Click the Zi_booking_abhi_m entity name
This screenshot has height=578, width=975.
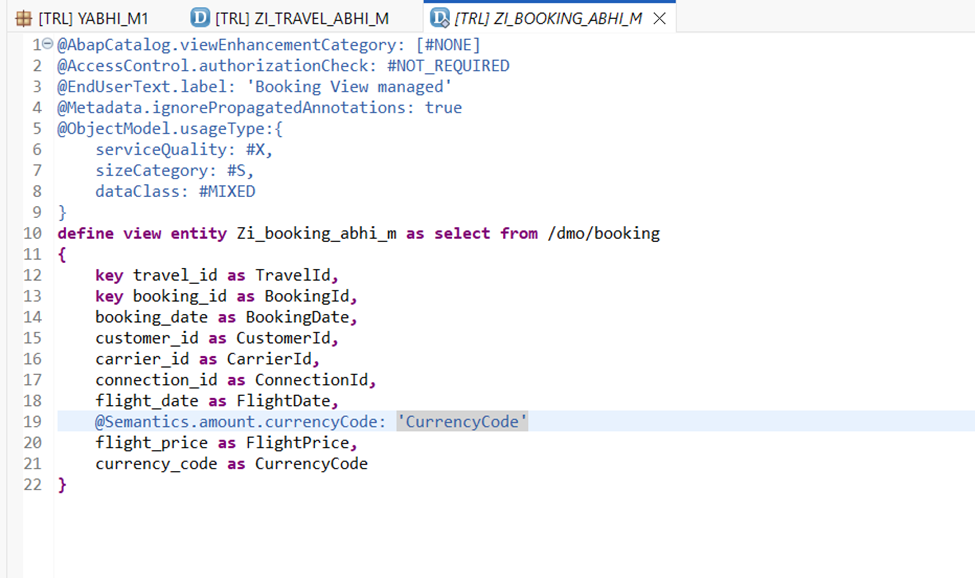tap(317, 233)
